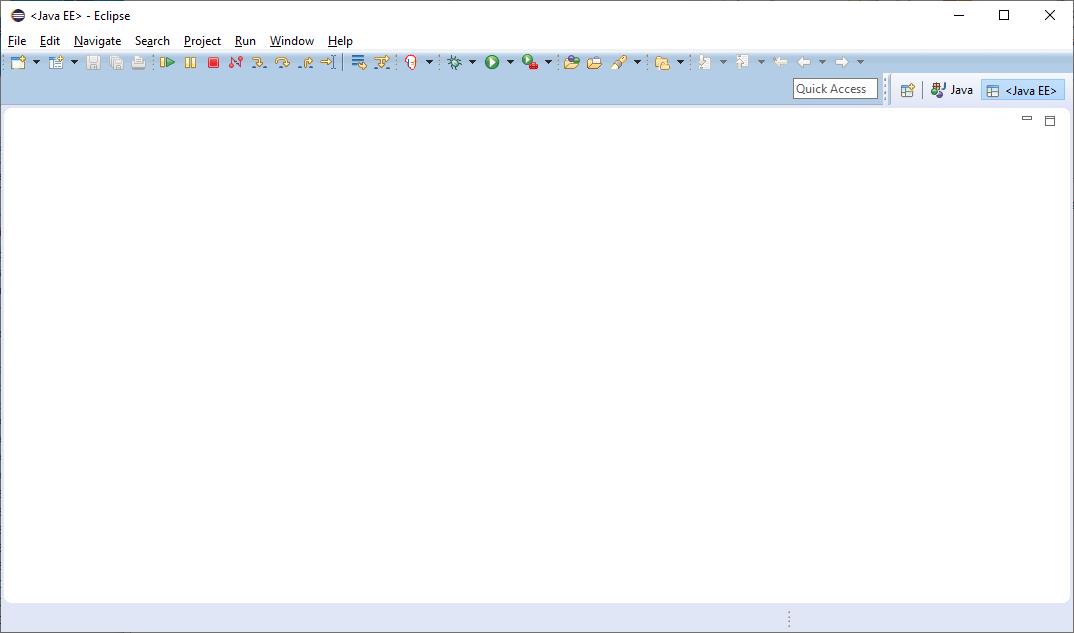Open the Back history dropdown arrow
Screen dimensions: 1074x633
pos(823,62)
